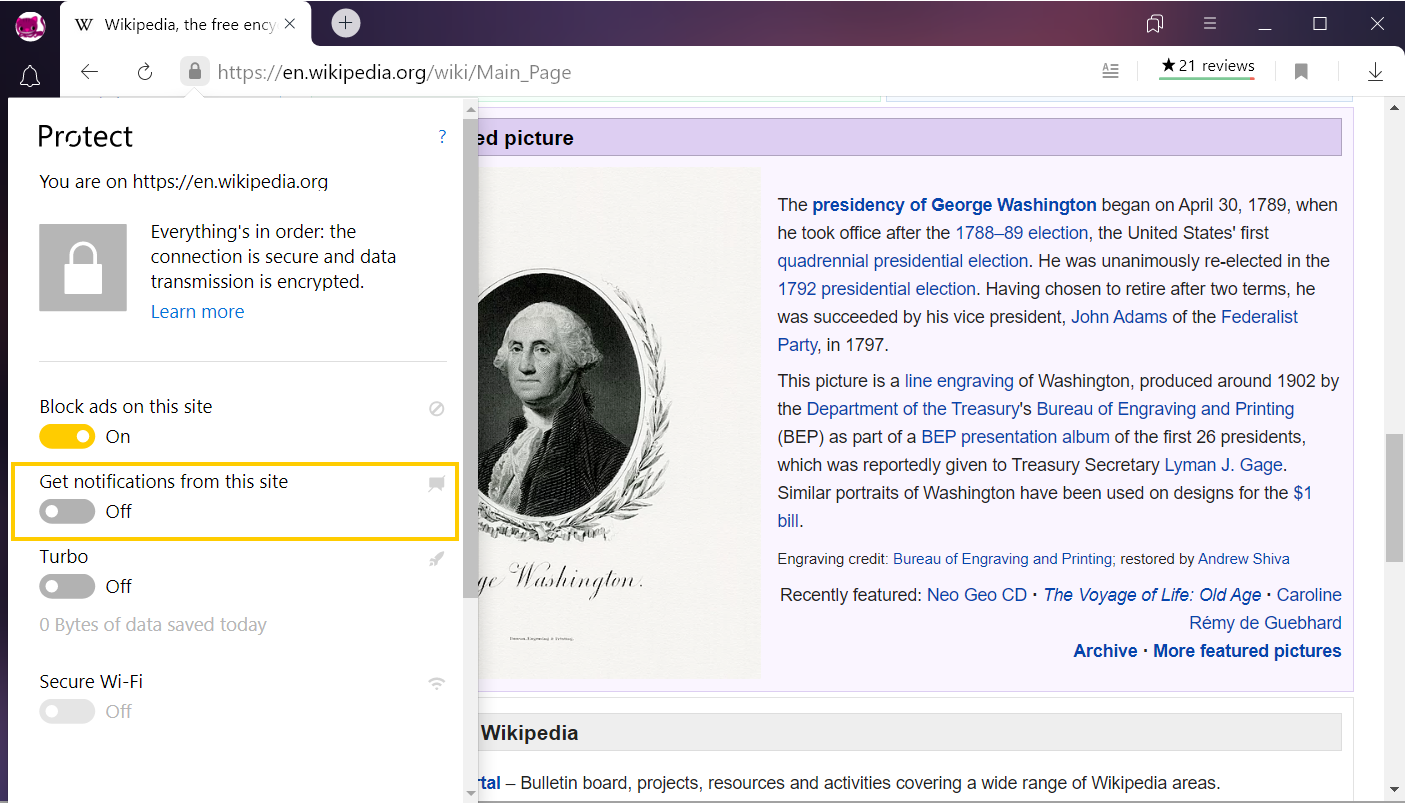Open Protect help question mark
This screenshot has height=803, width=1405.
point(443,137)
